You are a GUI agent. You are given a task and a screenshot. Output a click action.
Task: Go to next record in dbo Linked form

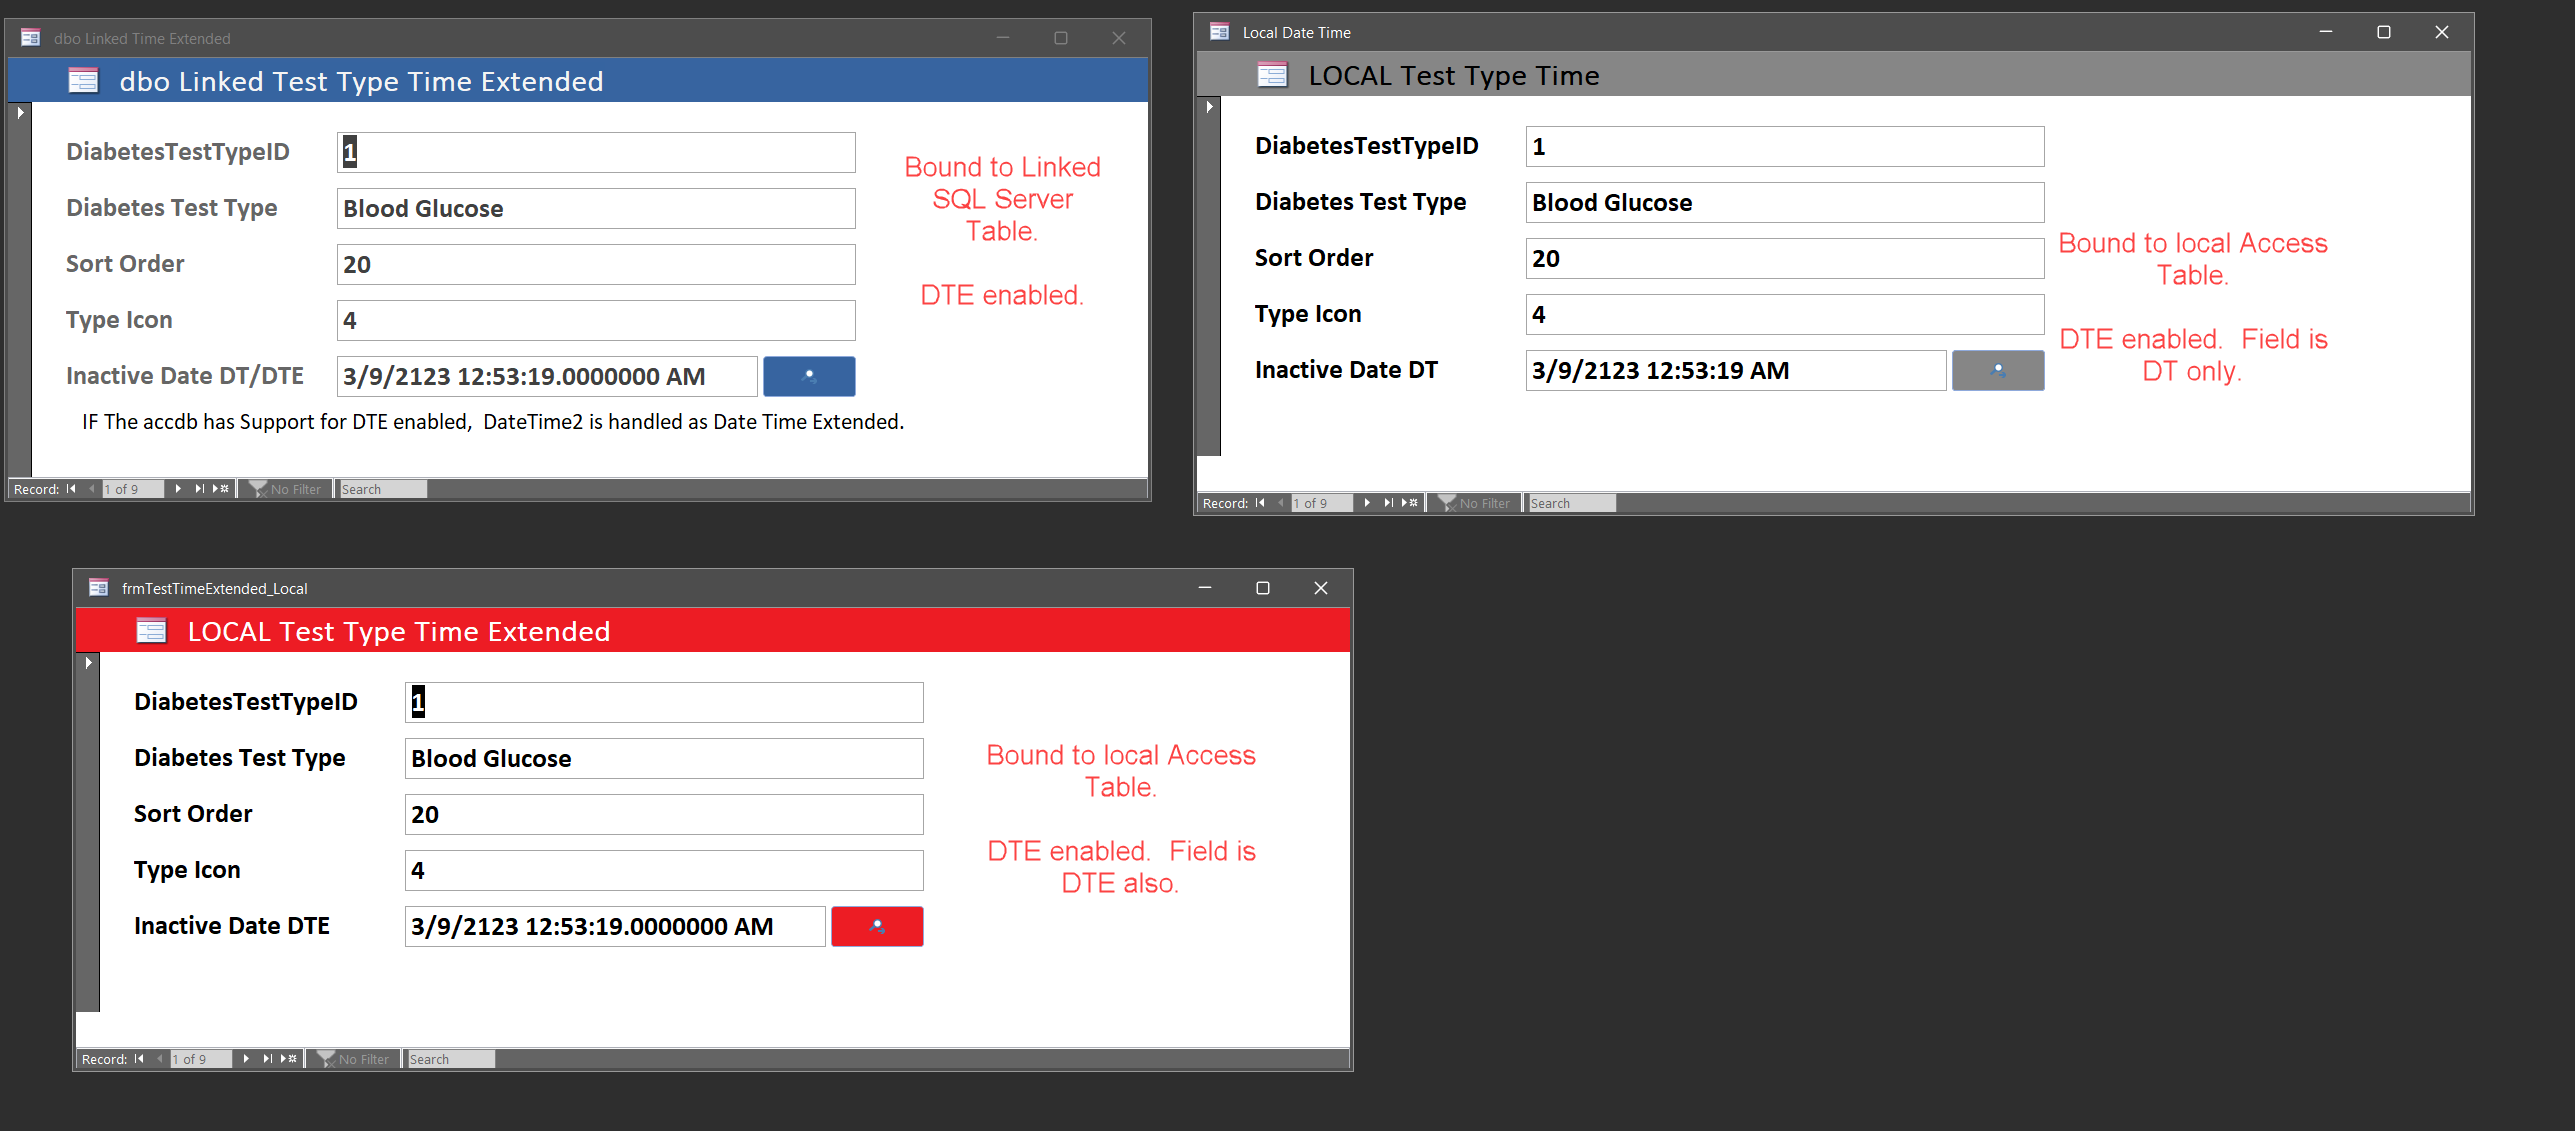point(178,489)
